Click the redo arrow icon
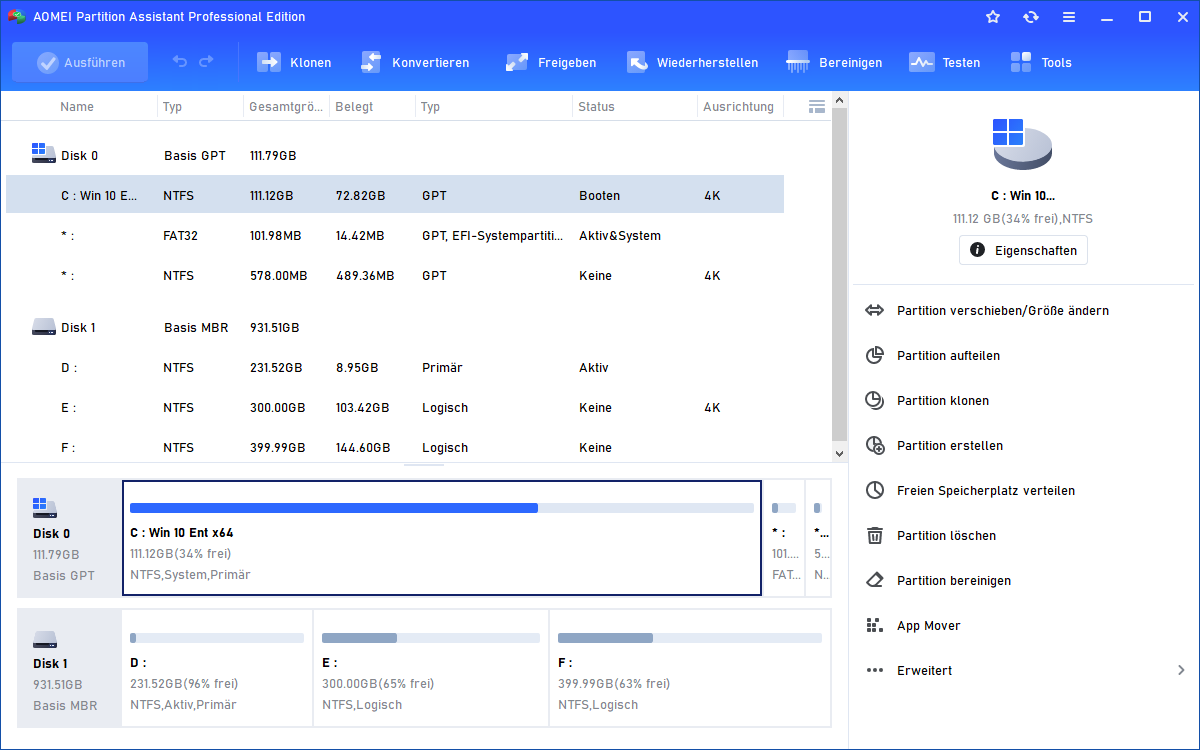 coord(206,62)
